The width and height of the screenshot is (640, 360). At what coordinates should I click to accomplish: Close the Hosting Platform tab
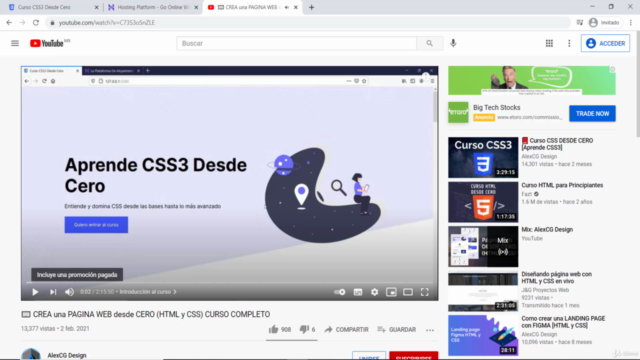[196, 7]
